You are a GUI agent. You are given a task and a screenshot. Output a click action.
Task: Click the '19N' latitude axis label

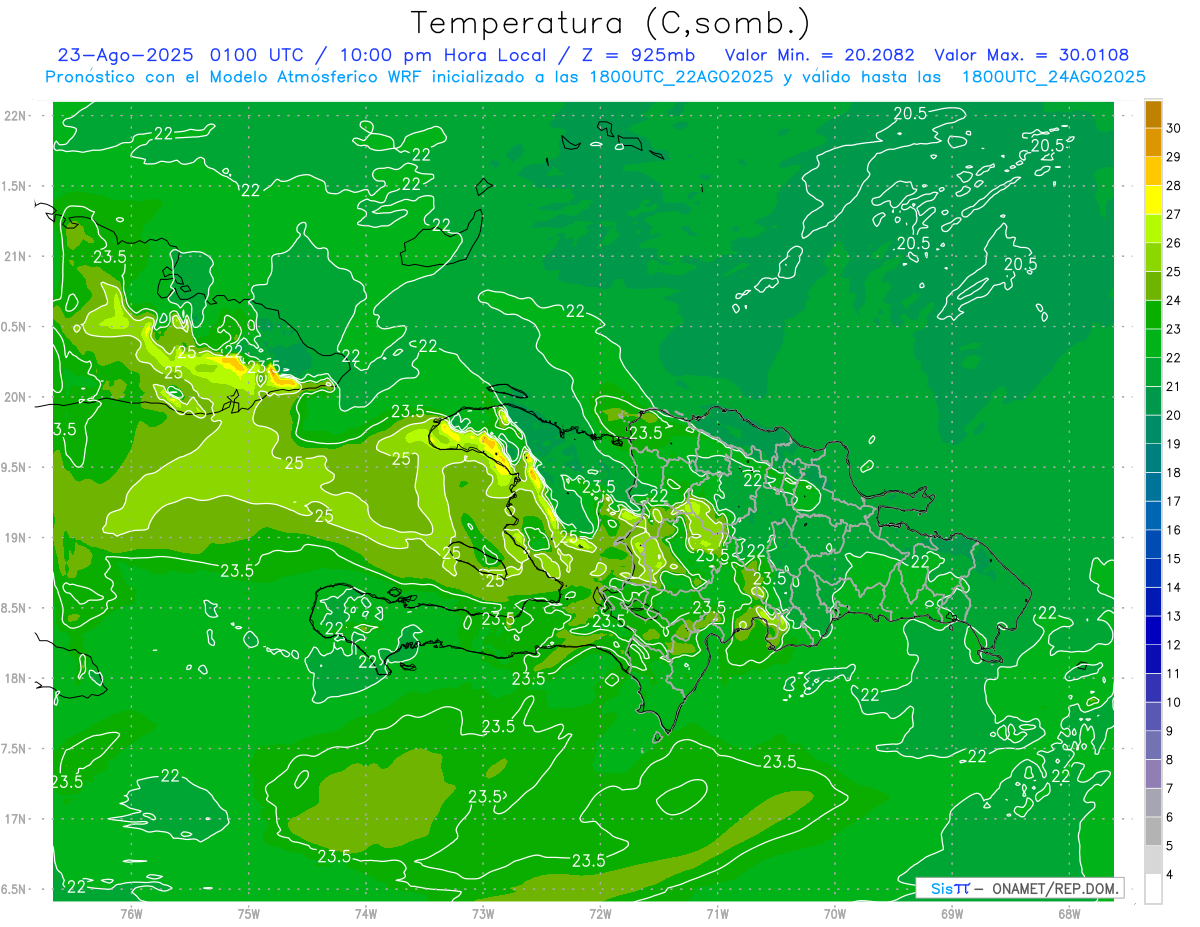pyautogui.click(x=15, y=538)
